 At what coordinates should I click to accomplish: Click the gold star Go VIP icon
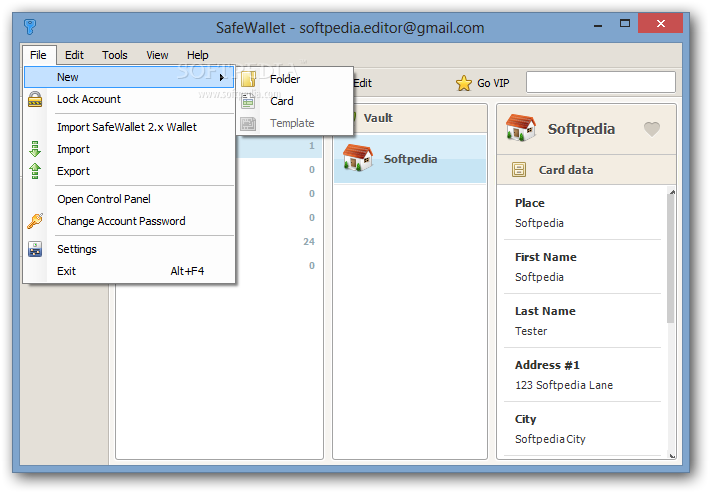(x=464, y=83)
